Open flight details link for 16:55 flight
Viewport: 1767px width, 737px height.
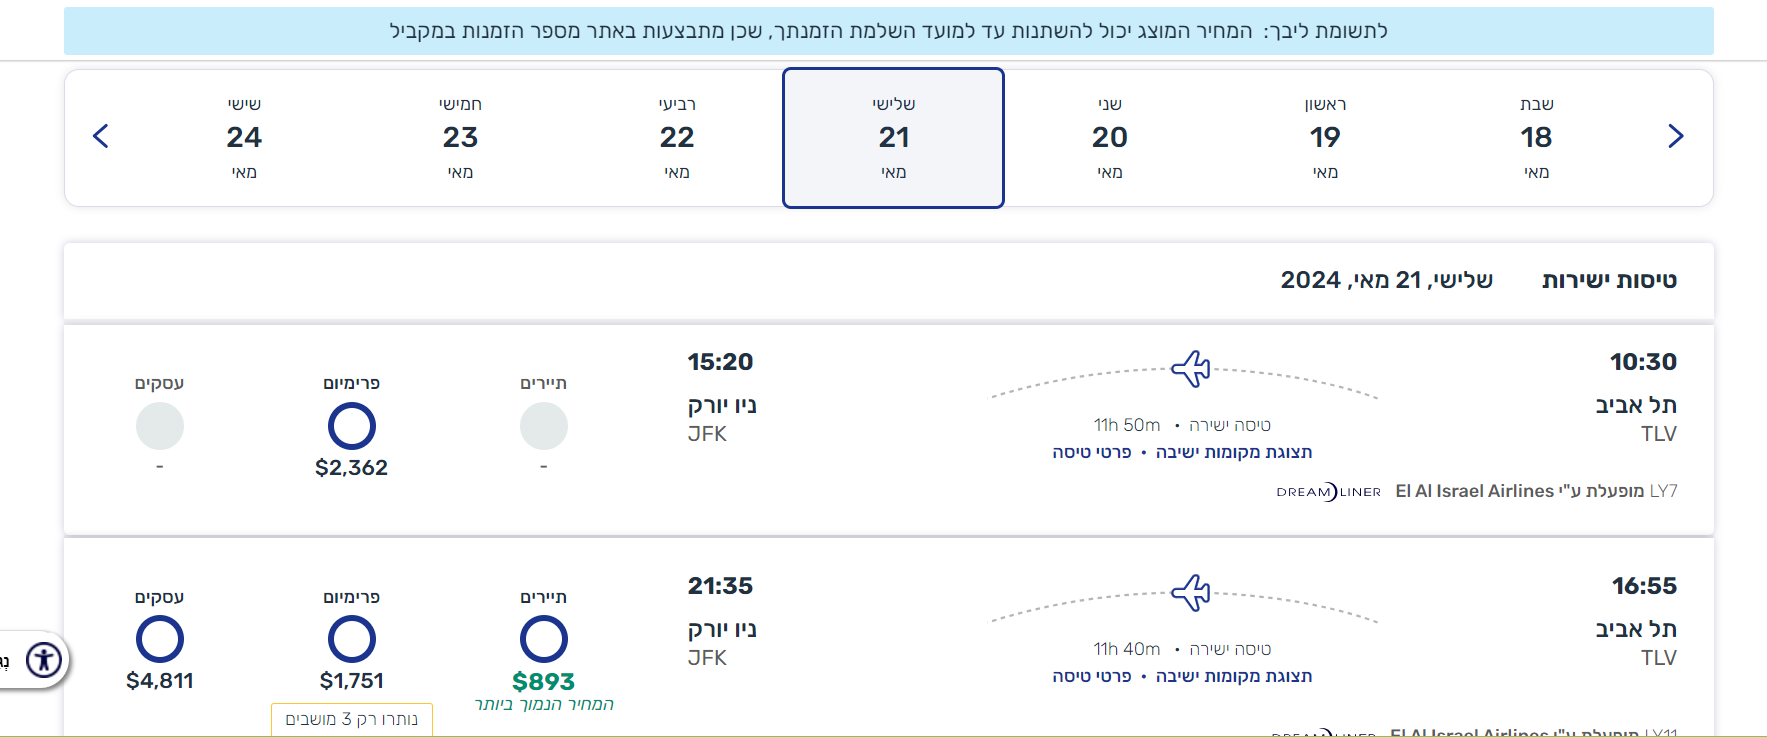point(1092,676)
